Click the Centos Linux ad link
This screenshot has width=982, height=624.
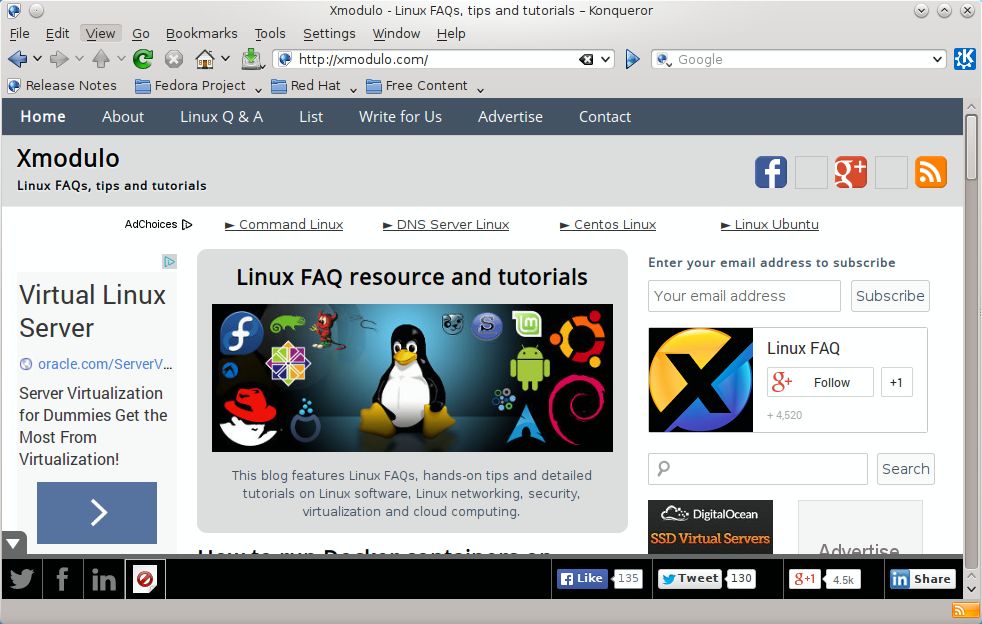[608, 224]
